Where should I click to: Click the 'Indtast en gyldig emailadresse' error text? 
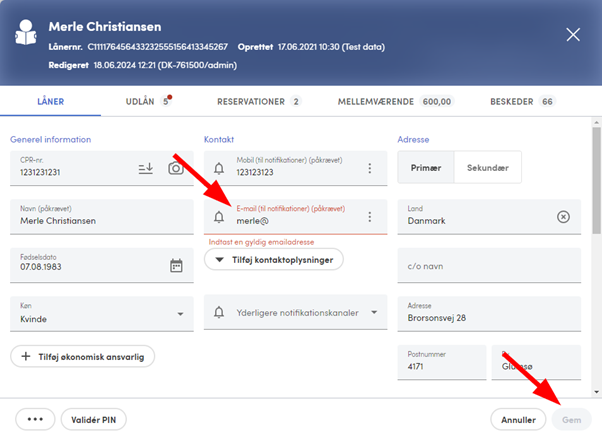click(x=261, y=242)
